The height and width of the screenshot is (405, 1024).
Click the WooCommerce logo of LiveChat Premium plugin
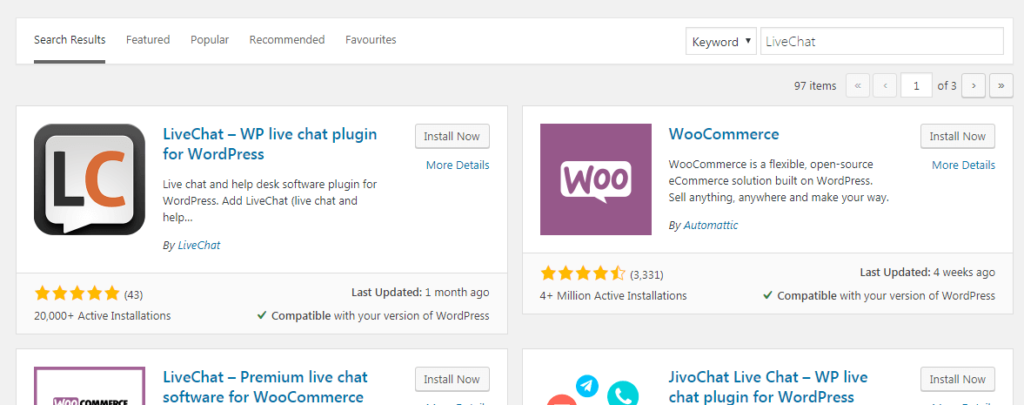point(89,386)
